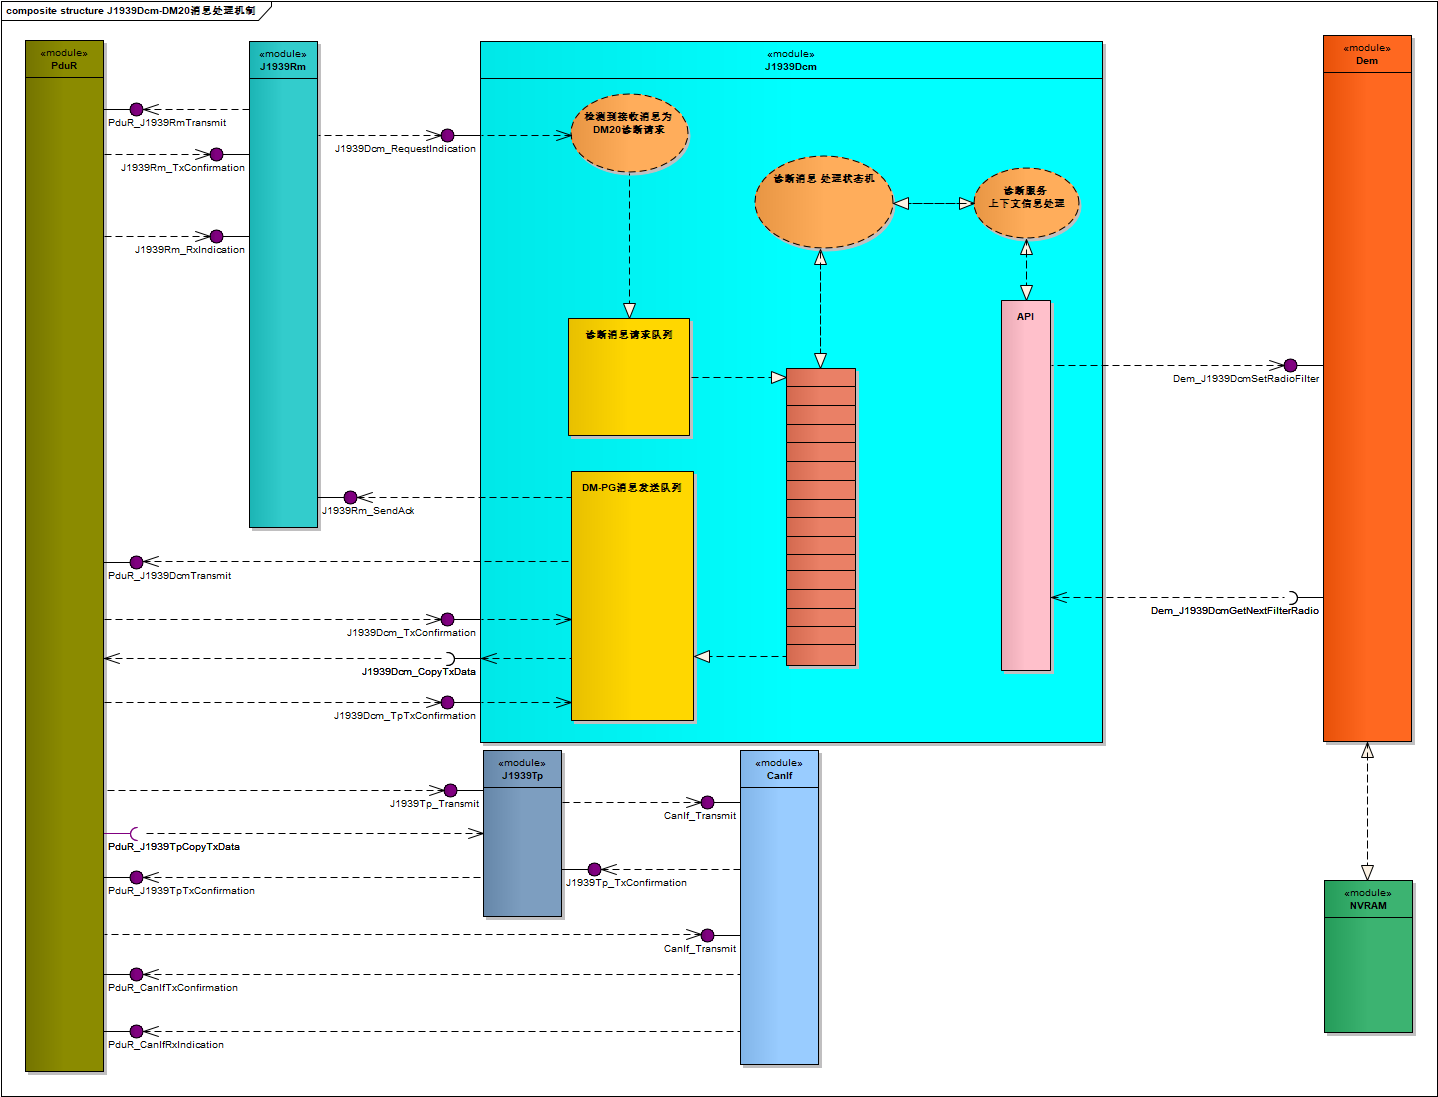Click the PduR_J1939TpCopyTxData label
Image resolution: width=1438 pixels, height=1097 pixels.
coord(174,847)
